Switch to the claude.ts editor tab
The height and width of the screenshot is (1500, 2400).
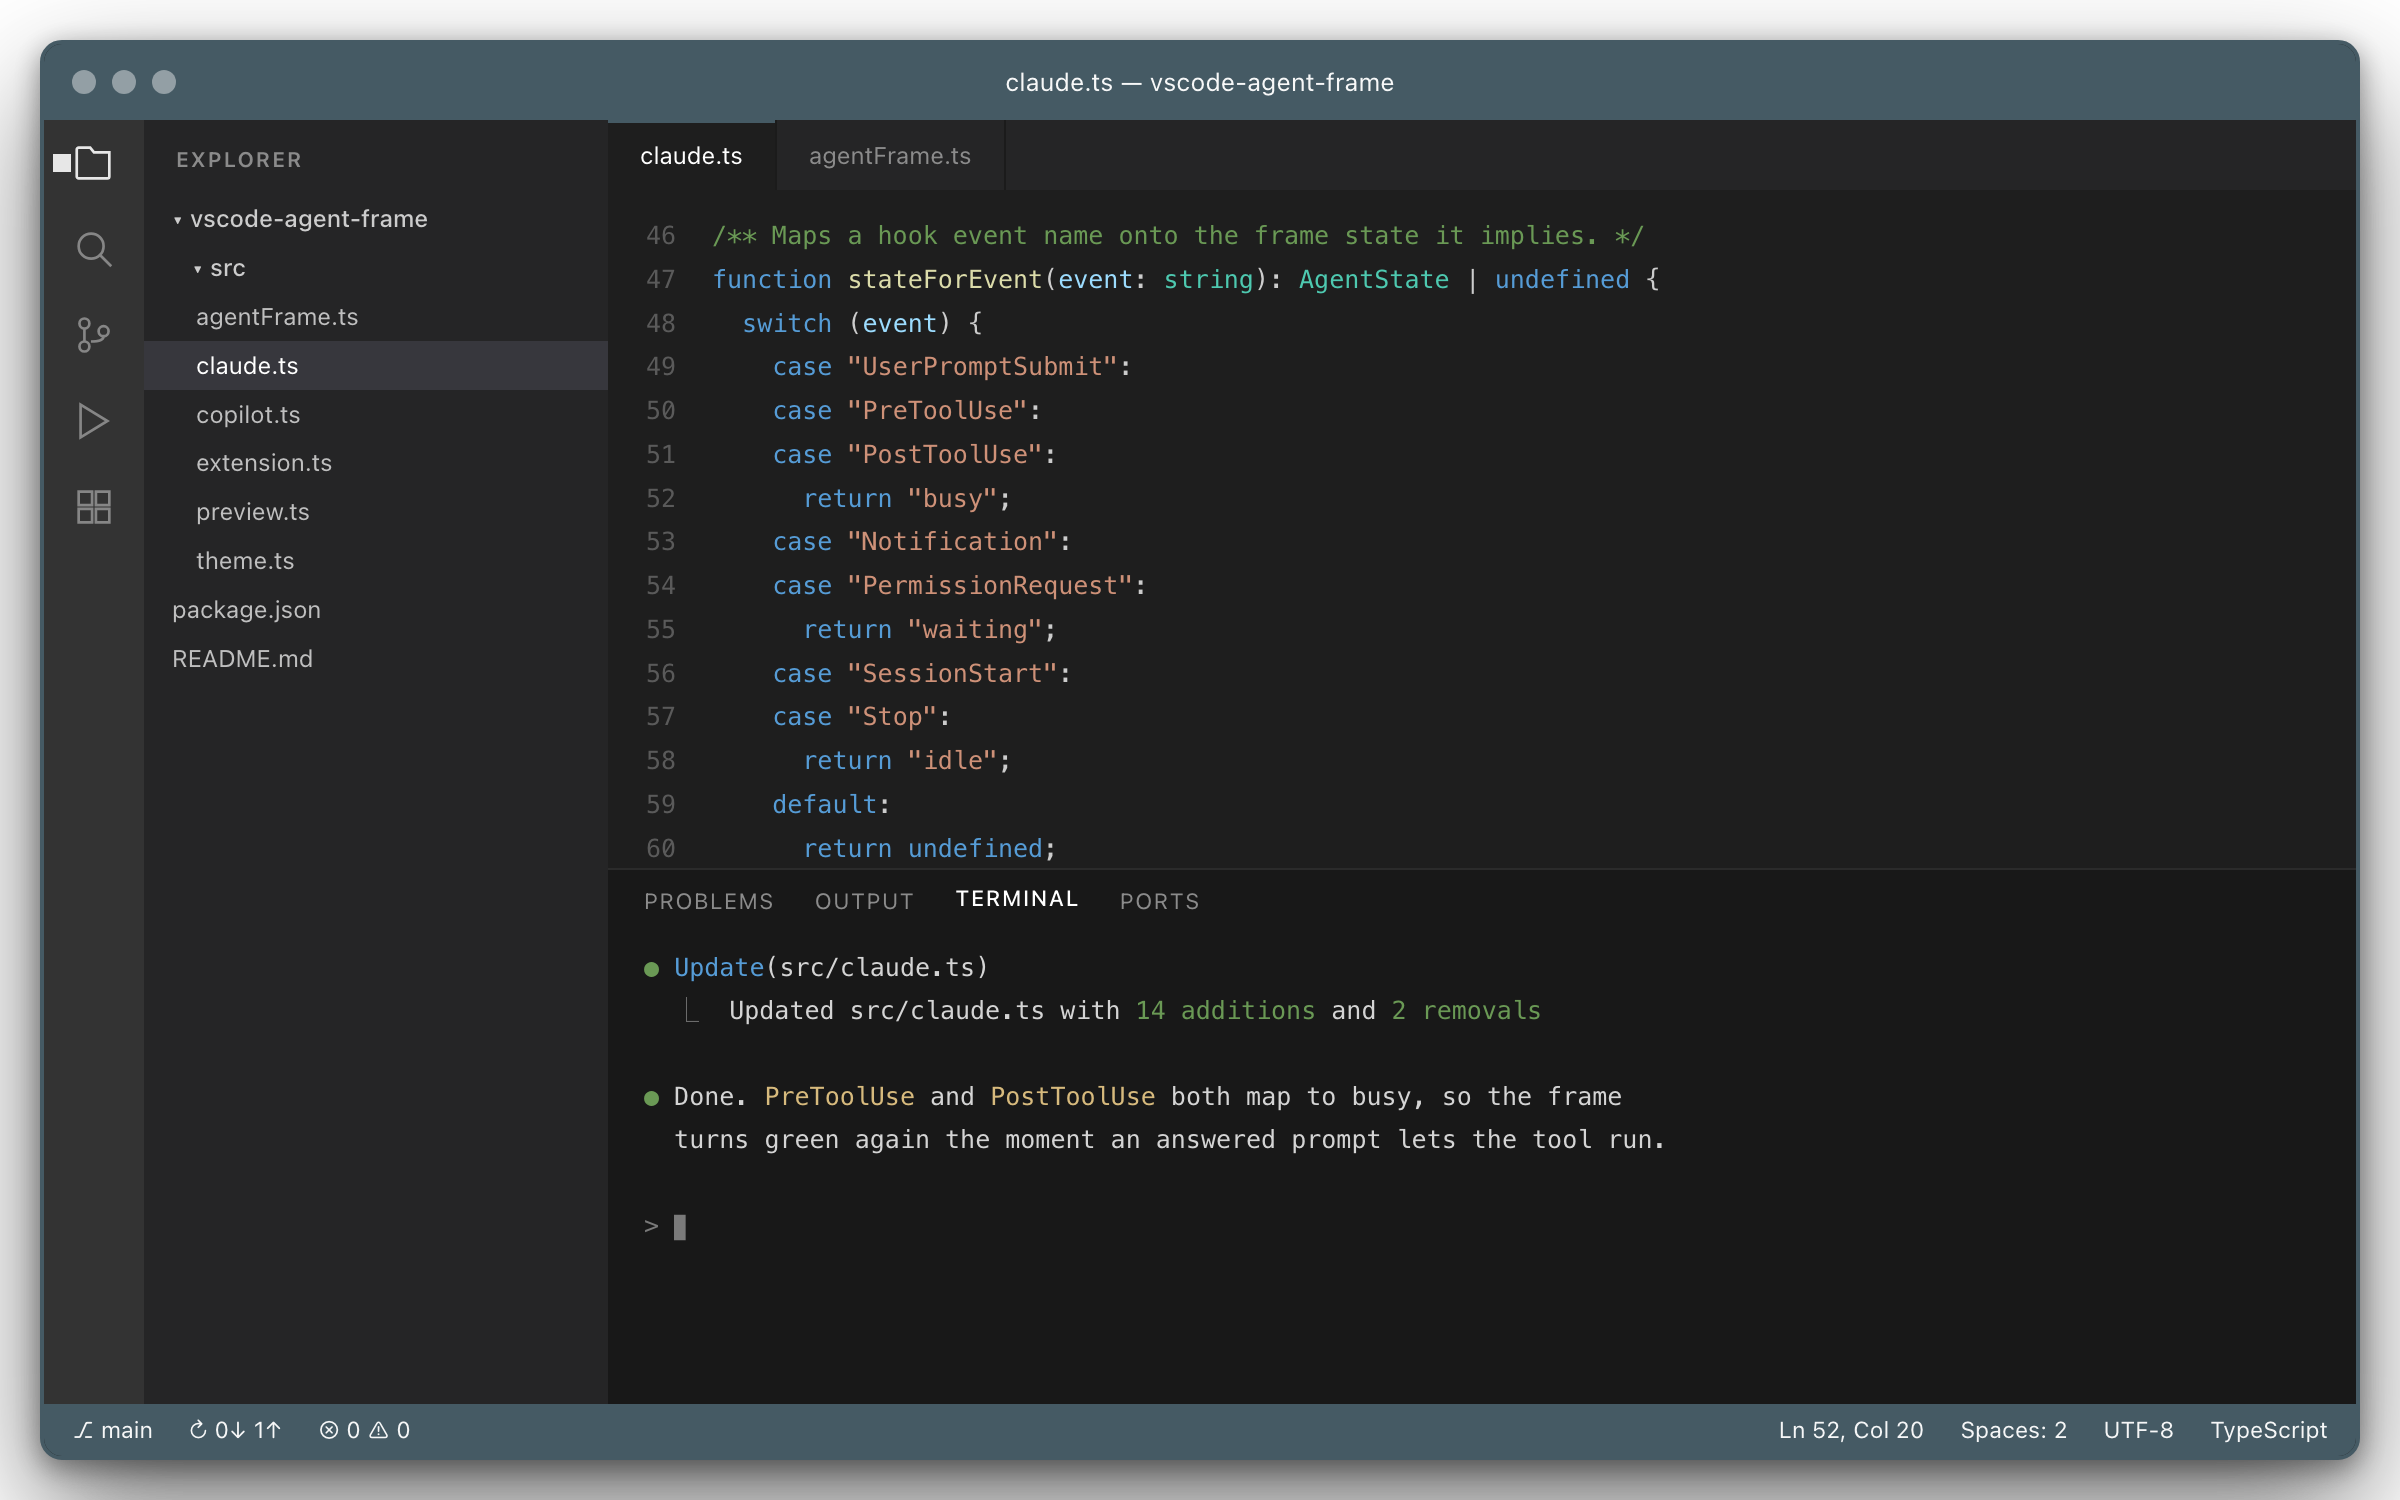point(691,156)
